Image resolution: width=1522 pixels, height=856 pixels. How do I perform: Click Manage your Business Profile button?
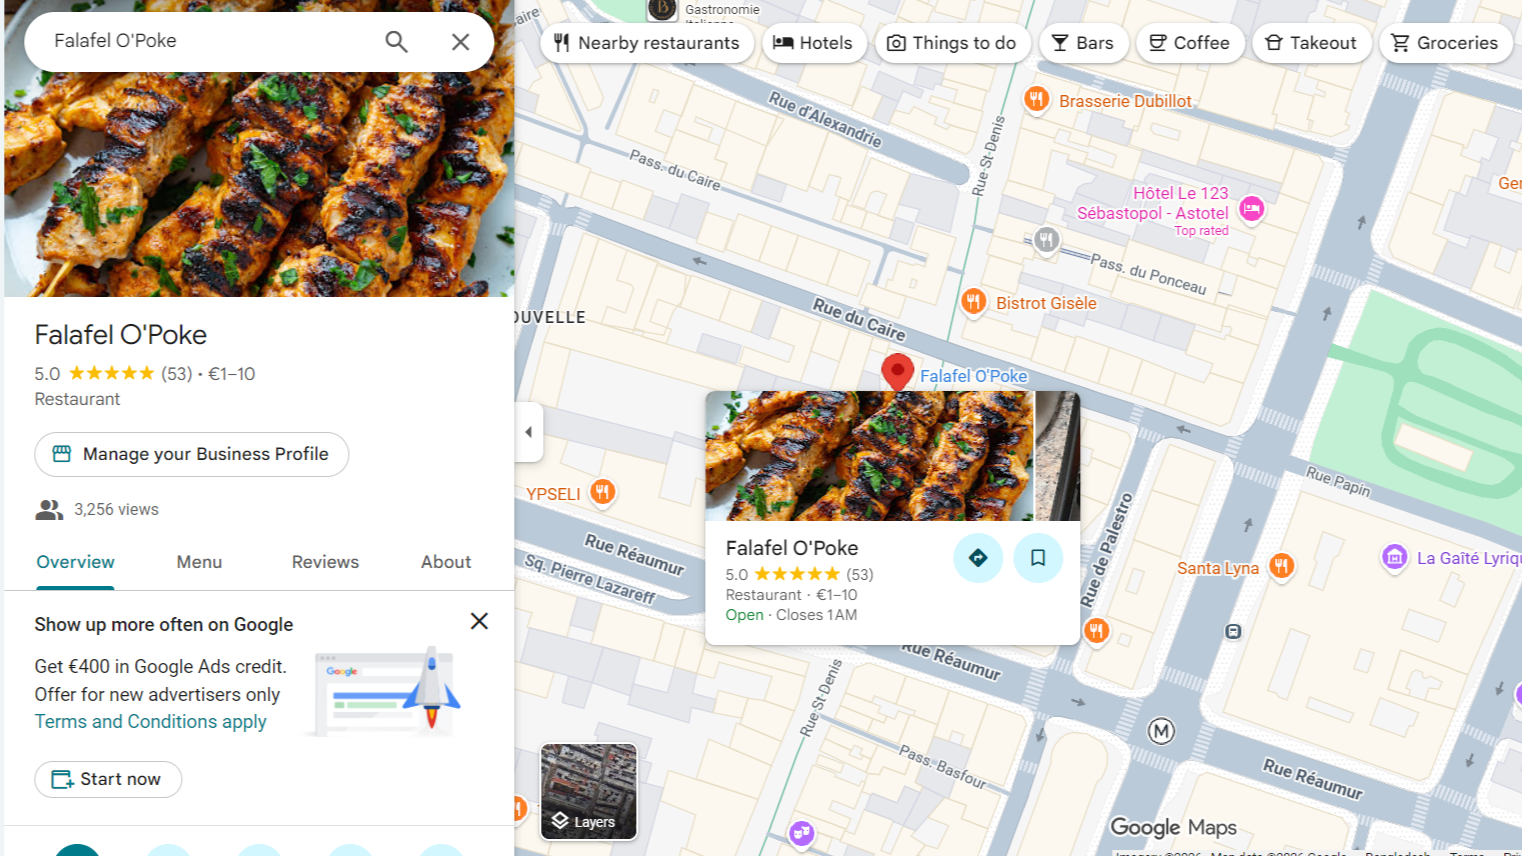192,454
